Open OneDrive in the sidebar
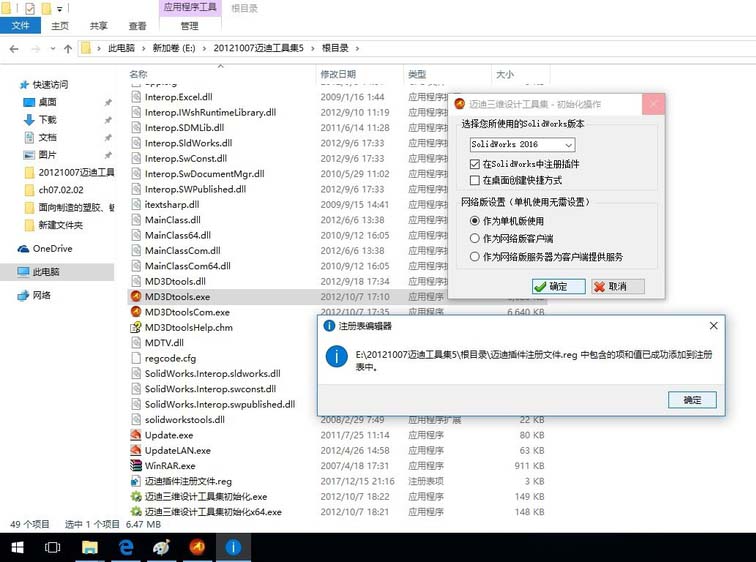This screenshot has height=562, width=756. coord(45,249)
